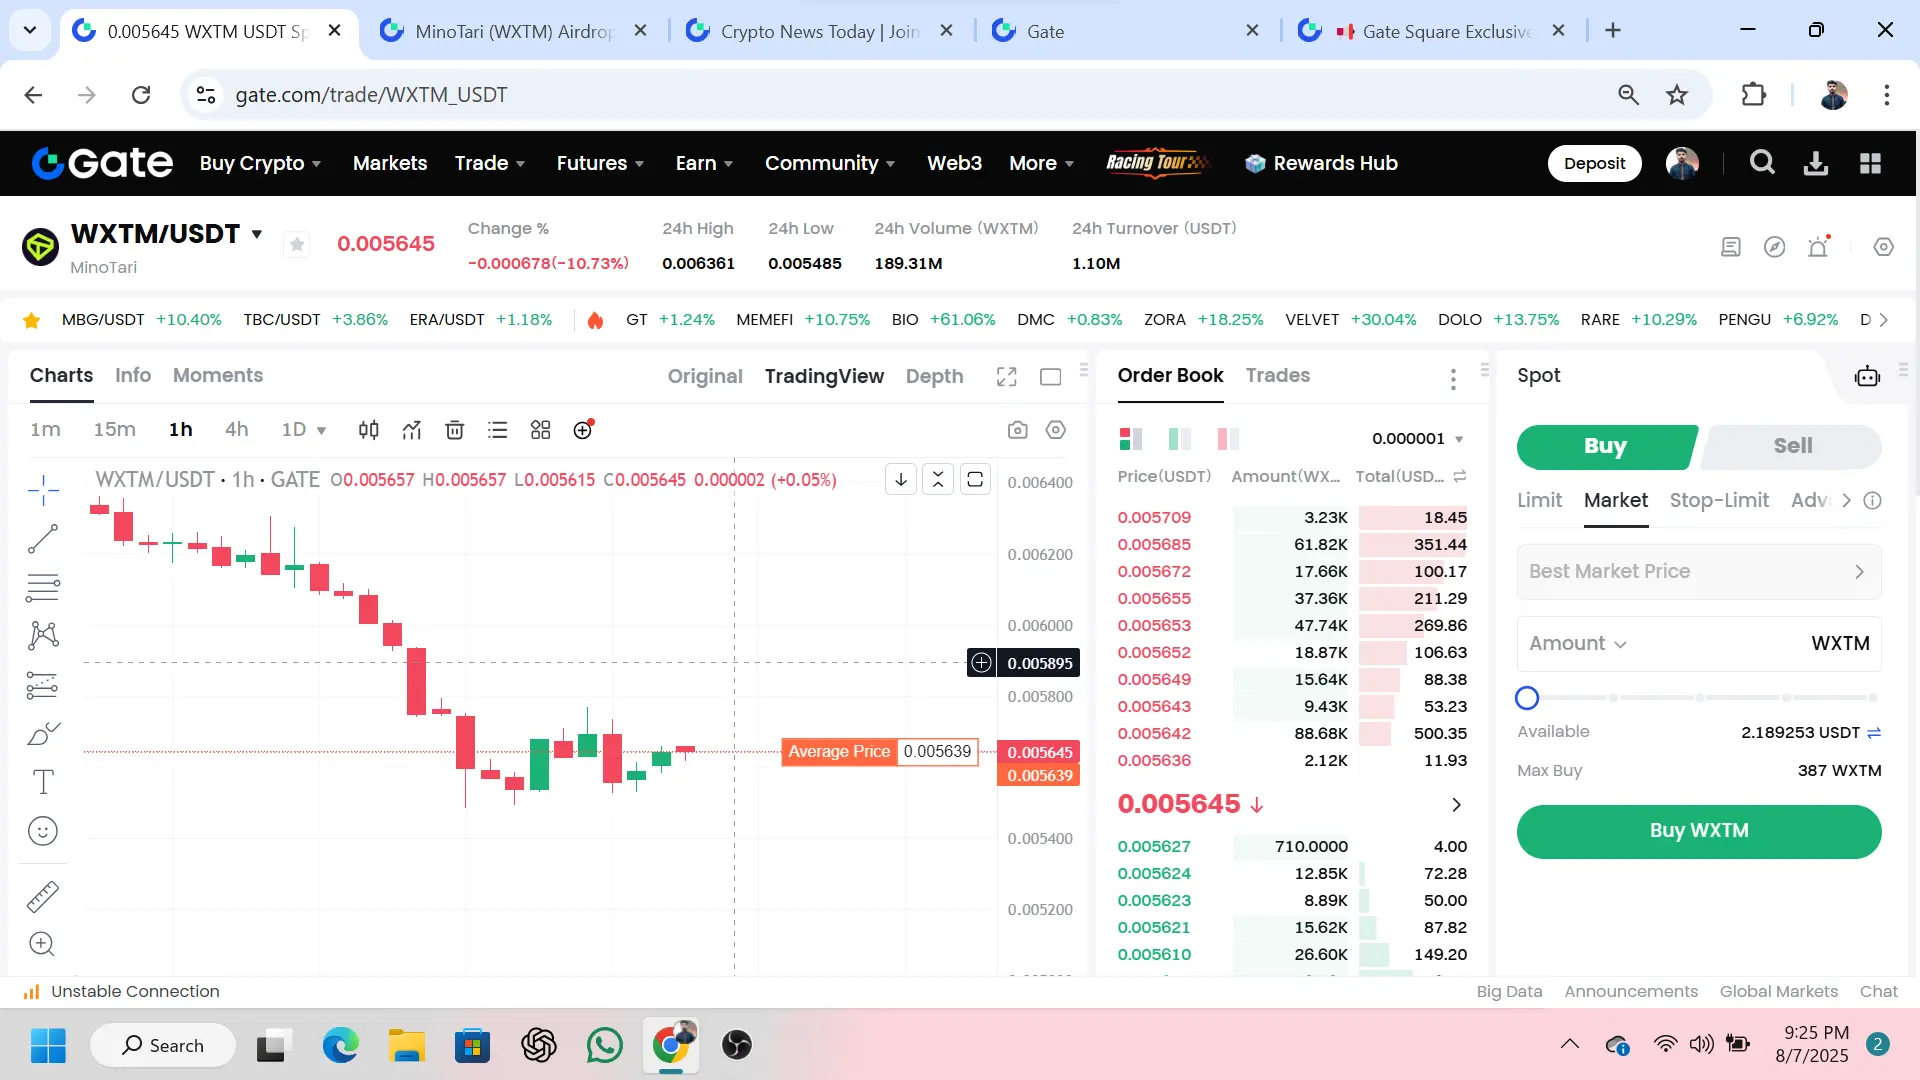This screenshot has height=1080, width=1920.
Task: Click the Gate site search magnifier
Action: click(x=1762, y=163)
